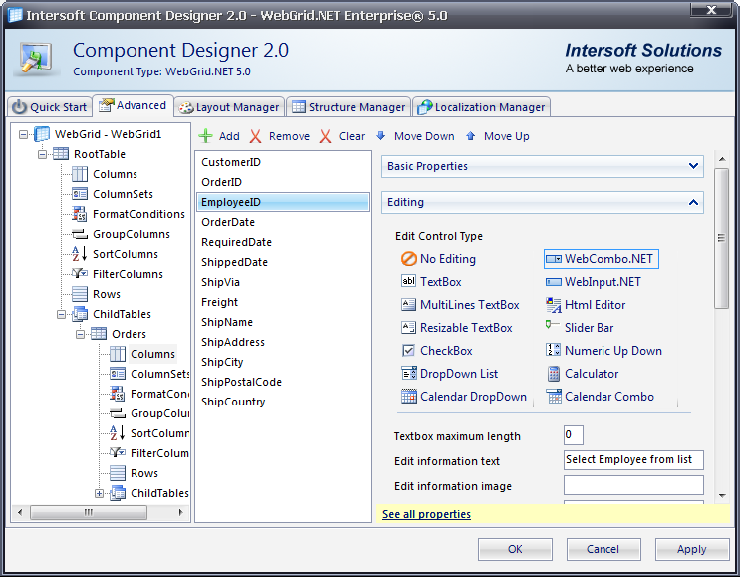Click the RootTable Rows icon
This screenshot has width=740, height=577.
tap(80, 294)
